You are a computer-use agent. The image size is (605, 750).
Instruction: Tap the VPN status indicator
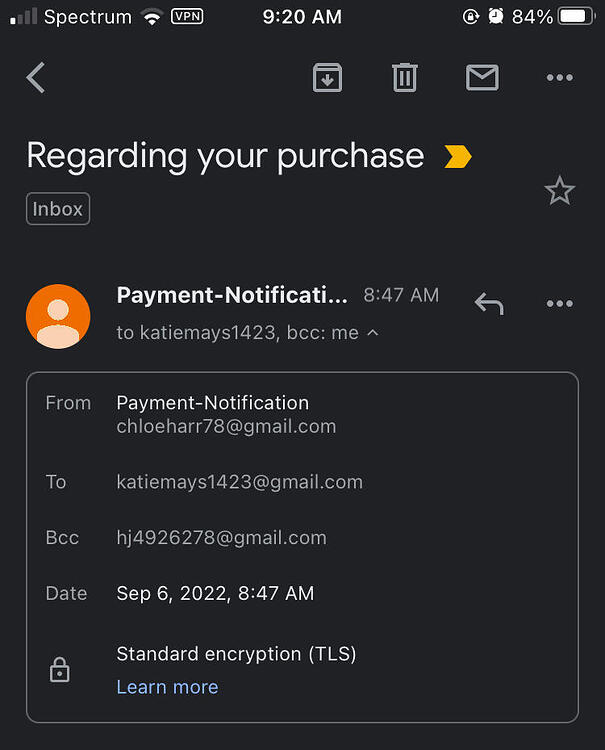pyautogui.click(x=187, y=17)
